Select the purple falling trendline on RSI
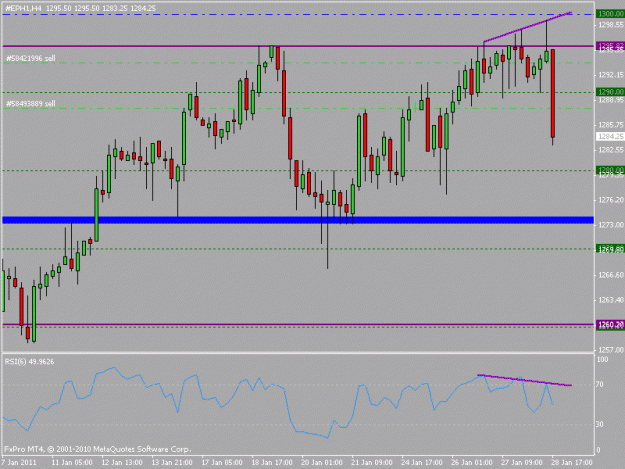The image size is (625, 469). pos(525,380)
